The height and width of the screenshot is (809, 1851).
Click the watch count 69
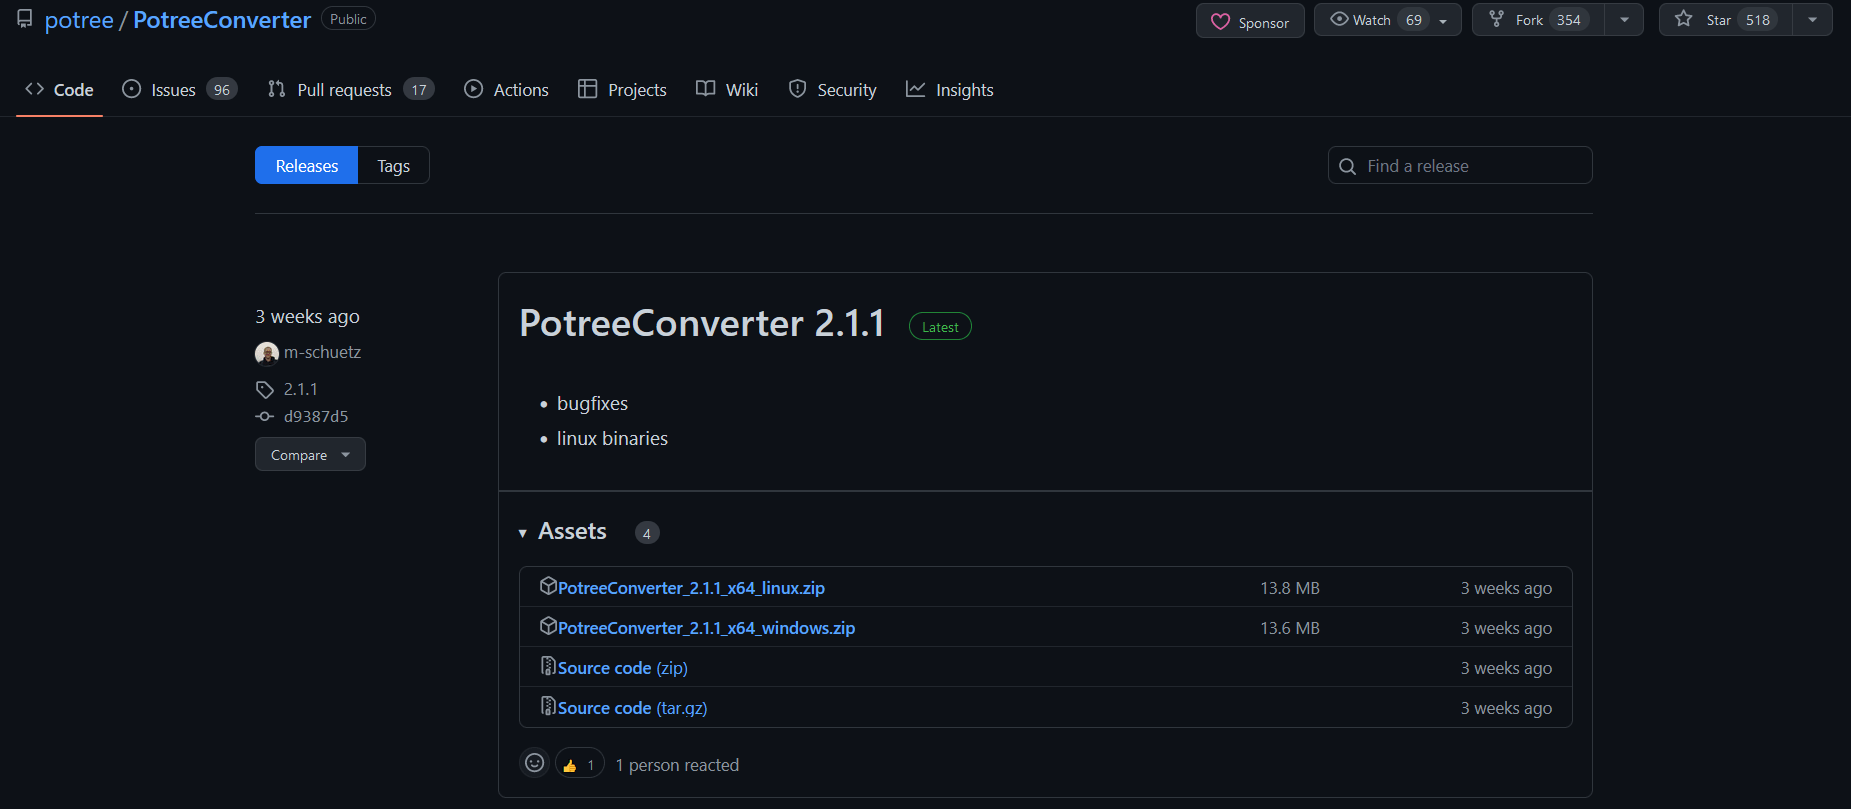tap(1414, 20)
